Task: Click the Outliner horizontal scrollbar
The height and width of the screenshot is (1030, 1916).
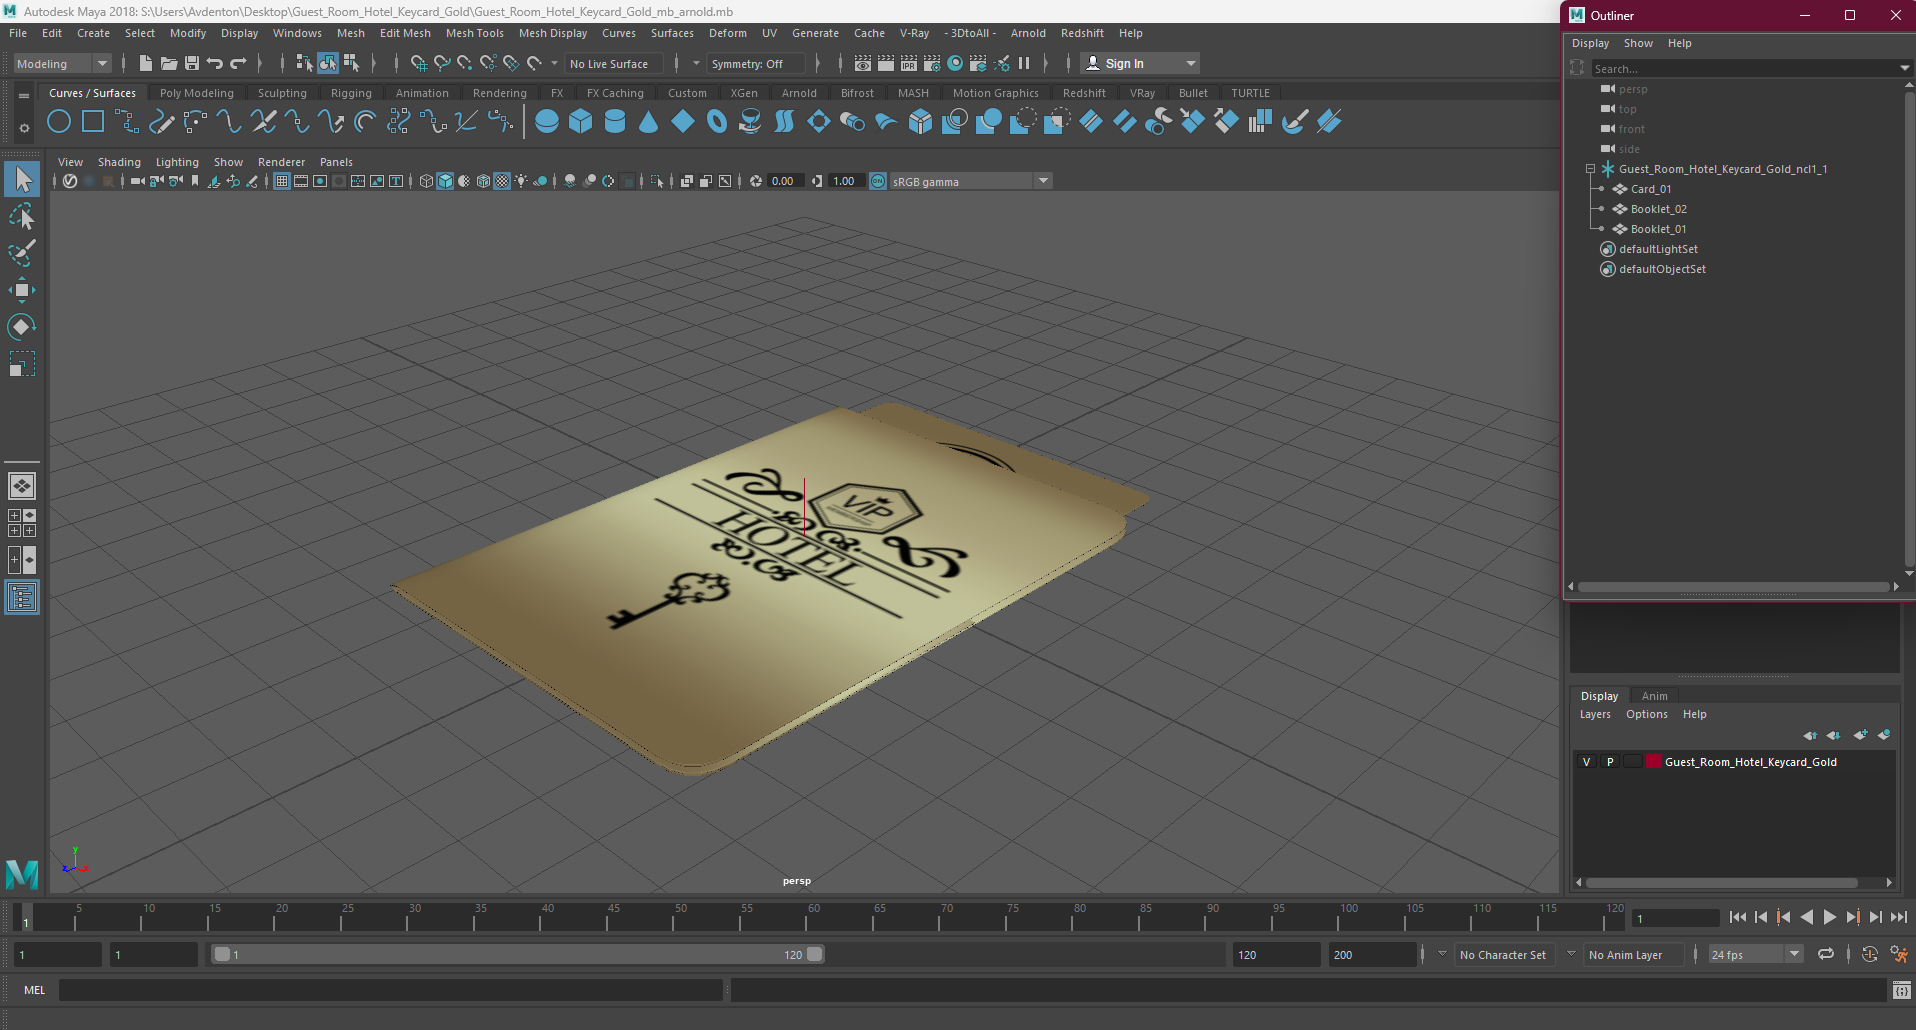Action: tap(1733, 587)
